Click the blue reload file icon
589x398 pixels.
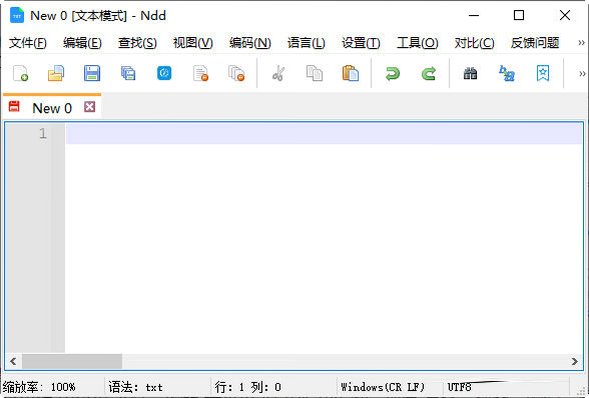coord(164,73)
